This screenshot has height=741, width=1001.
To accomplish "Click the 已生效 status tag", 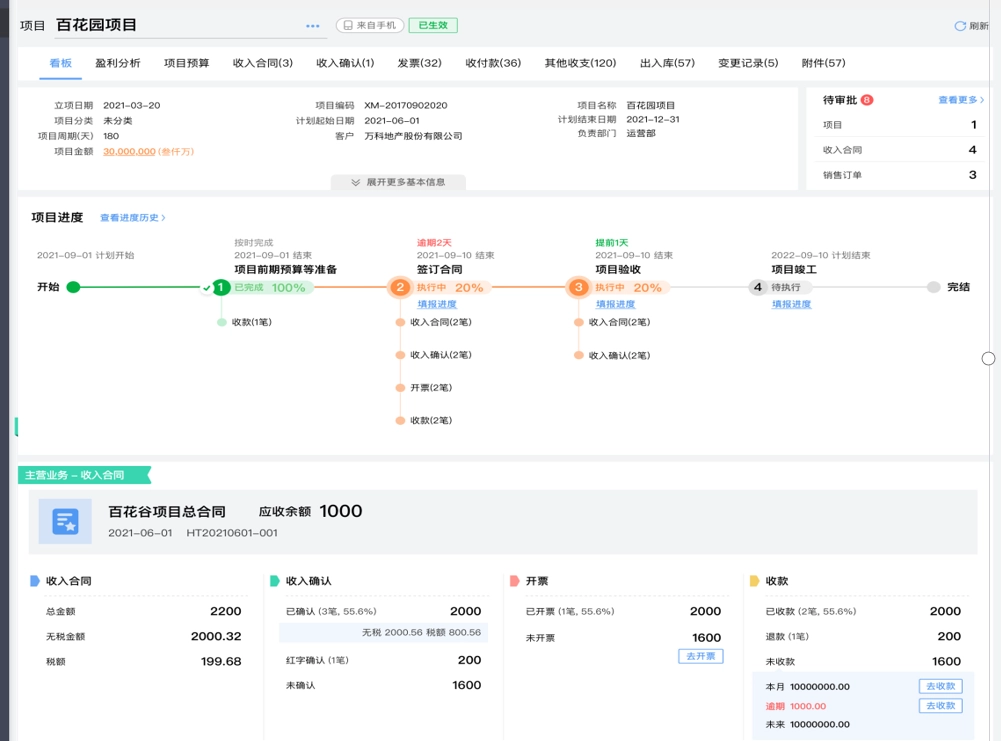I will [432, 25].
